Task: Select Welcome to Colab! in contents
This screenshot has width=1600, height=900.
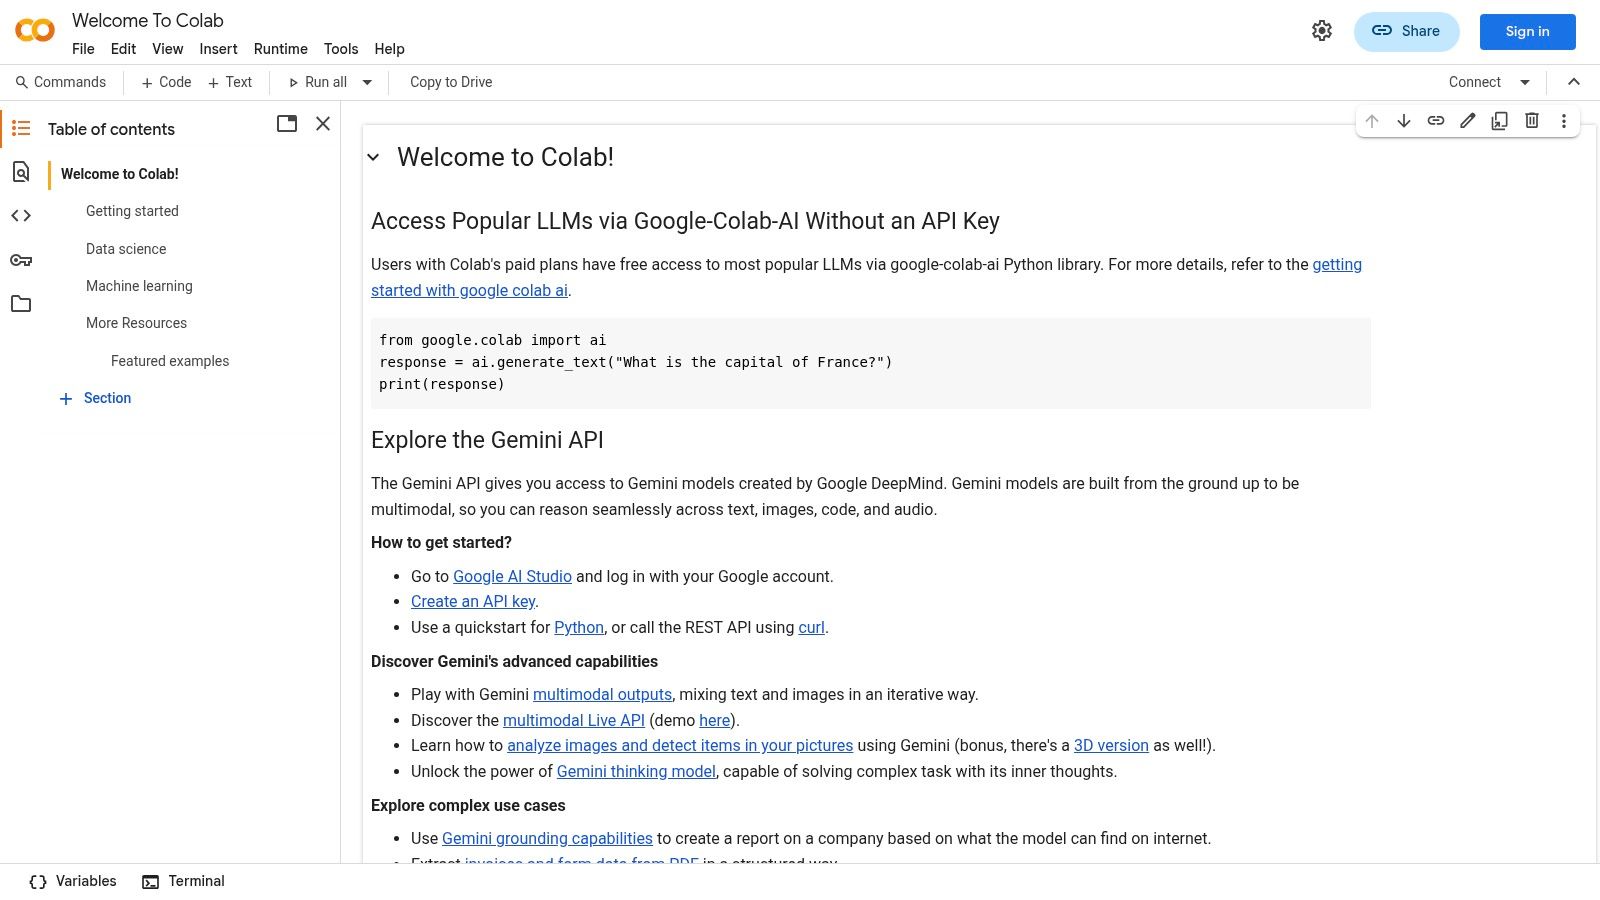Action: click(120, 174)
